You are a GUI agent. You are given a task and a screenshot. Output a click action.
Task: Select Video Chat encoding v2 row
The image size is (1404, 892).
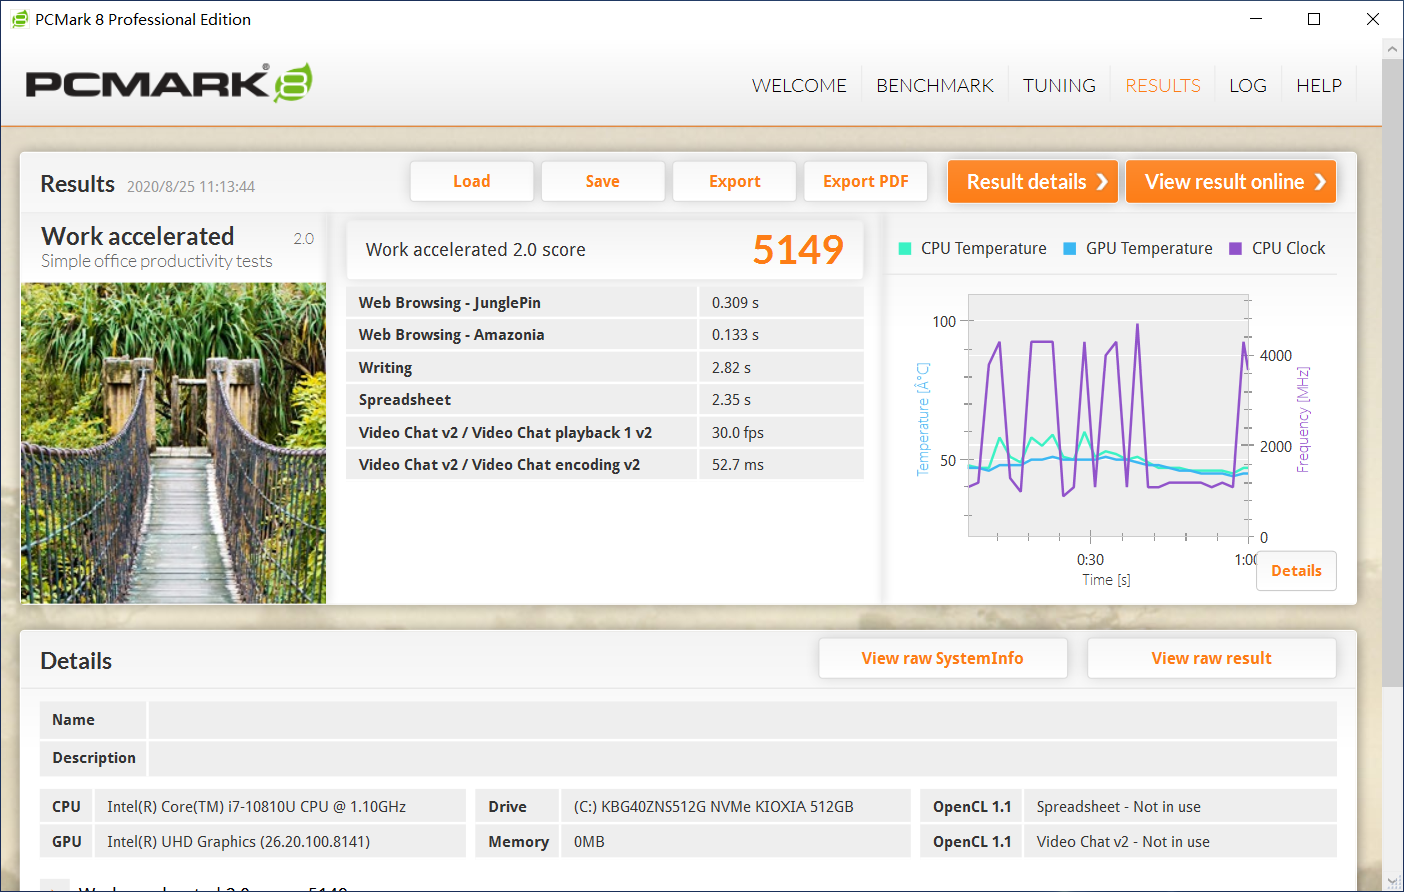coord(605,465)
